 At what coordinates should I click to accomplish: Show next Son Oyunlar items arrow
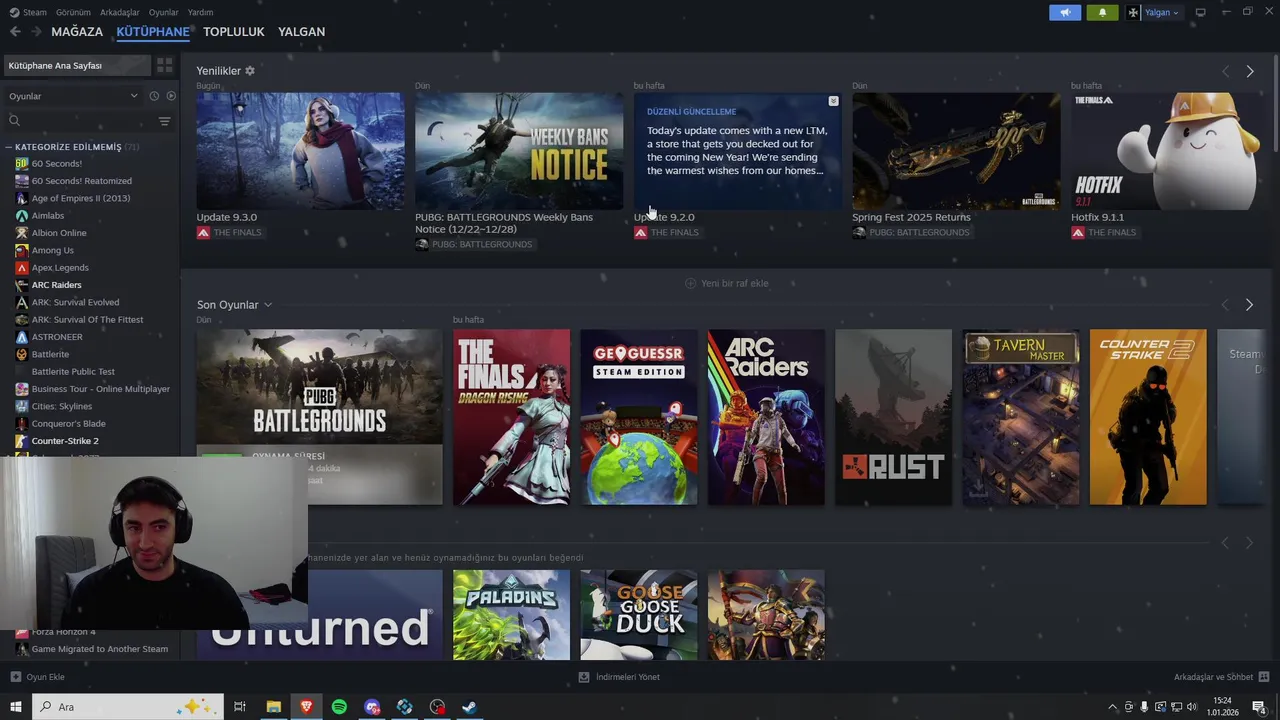point(1249,305)
